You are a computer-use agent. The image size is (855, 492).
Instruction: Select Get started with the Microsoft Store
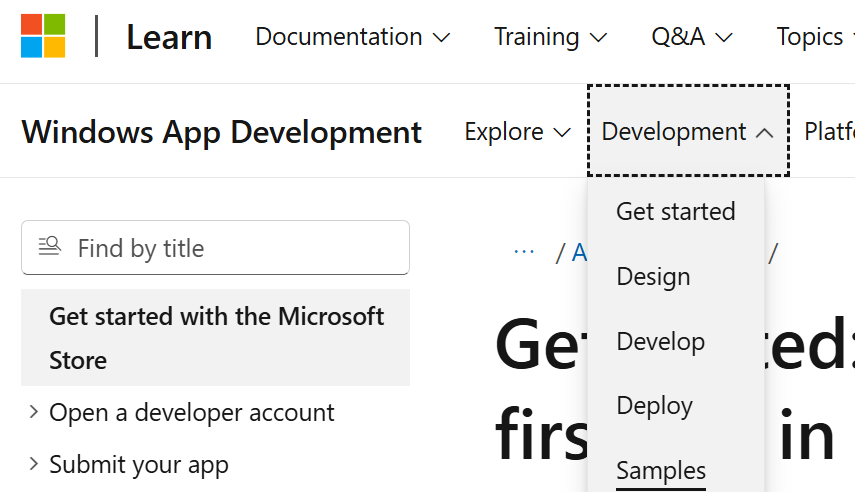click(215, 338)
